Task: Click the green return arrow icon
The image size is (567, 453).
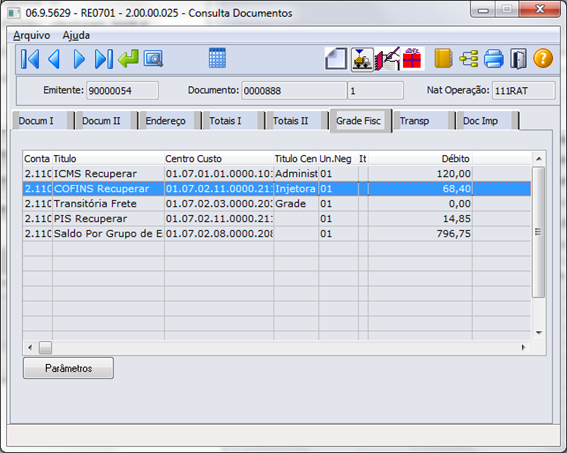Action: click(x=128, y=59)
